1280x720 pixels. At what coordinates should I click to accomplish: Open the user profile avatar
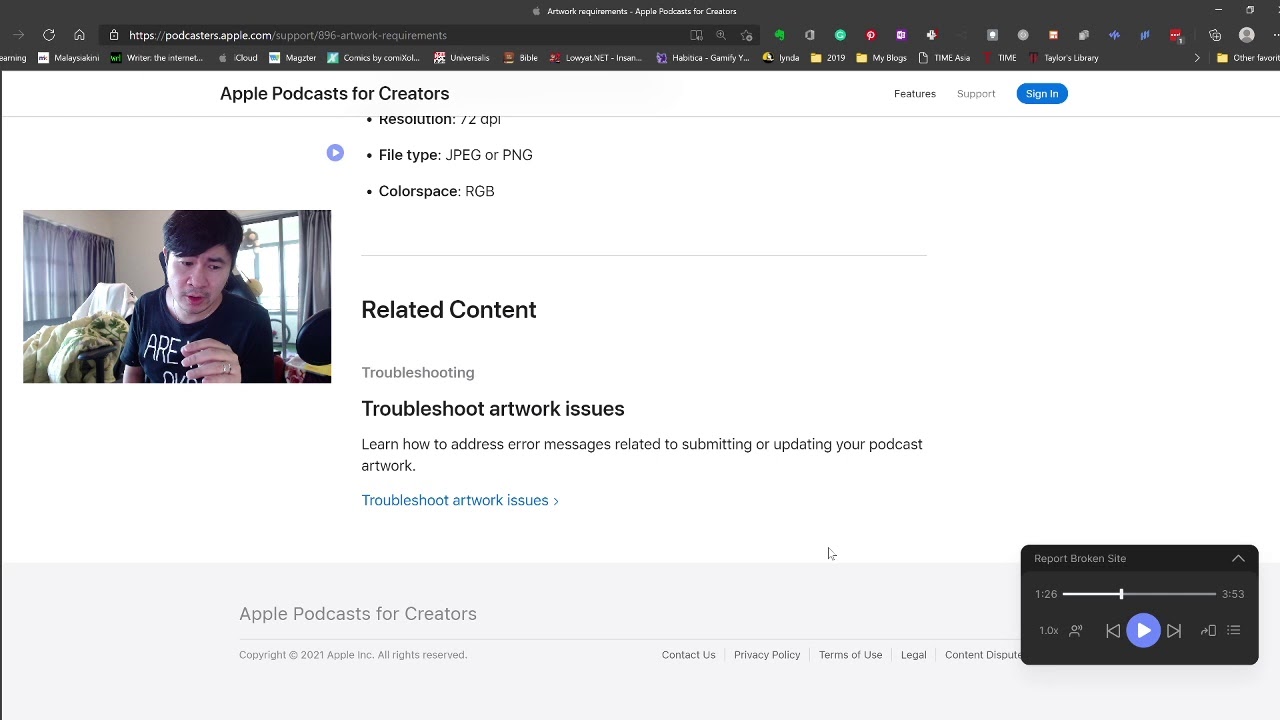[x=1247, y=35]
